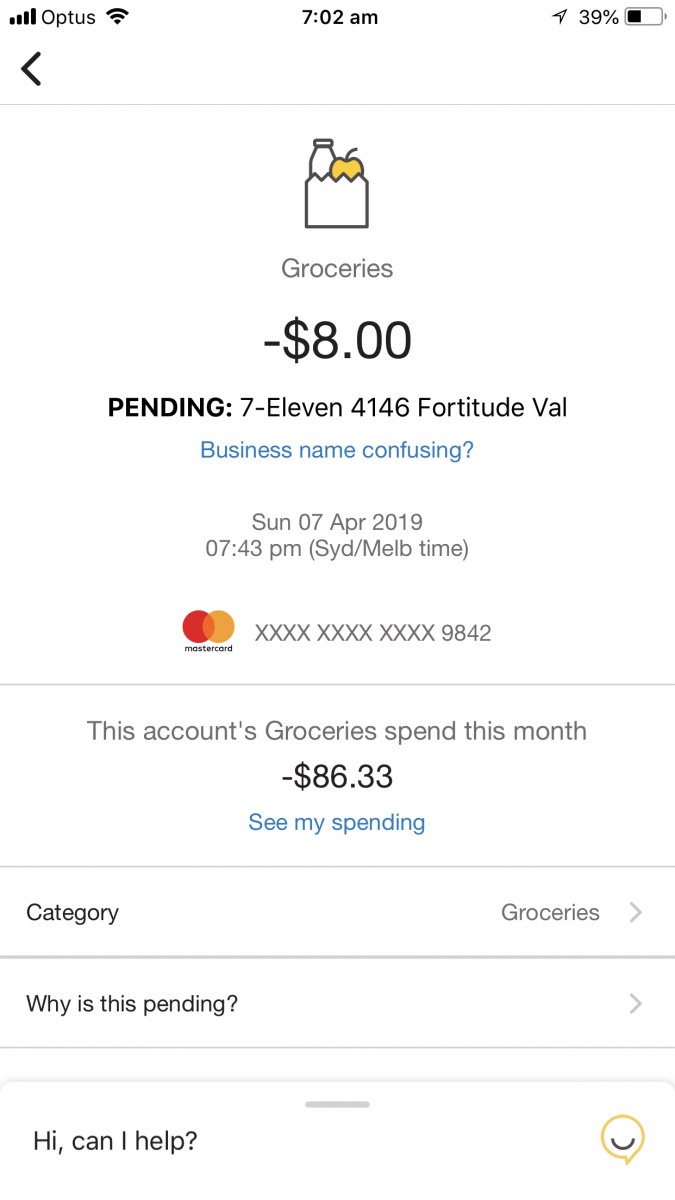Viewport: 675px width, 1200px height.
Task: Tap the -$8.00 transaction amount
Action: pos(337,340)
